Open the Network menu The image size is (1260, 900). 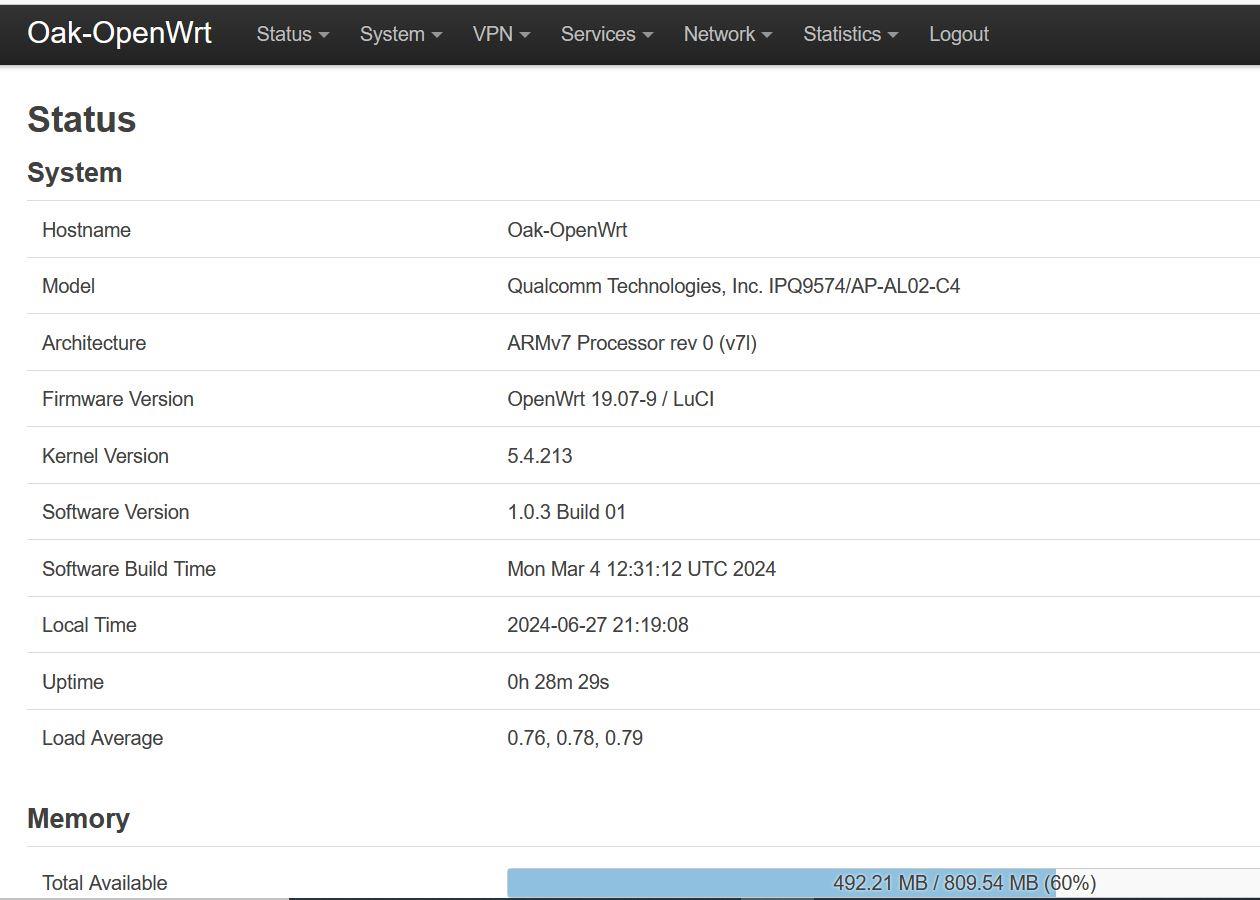[x=727, y=34]
